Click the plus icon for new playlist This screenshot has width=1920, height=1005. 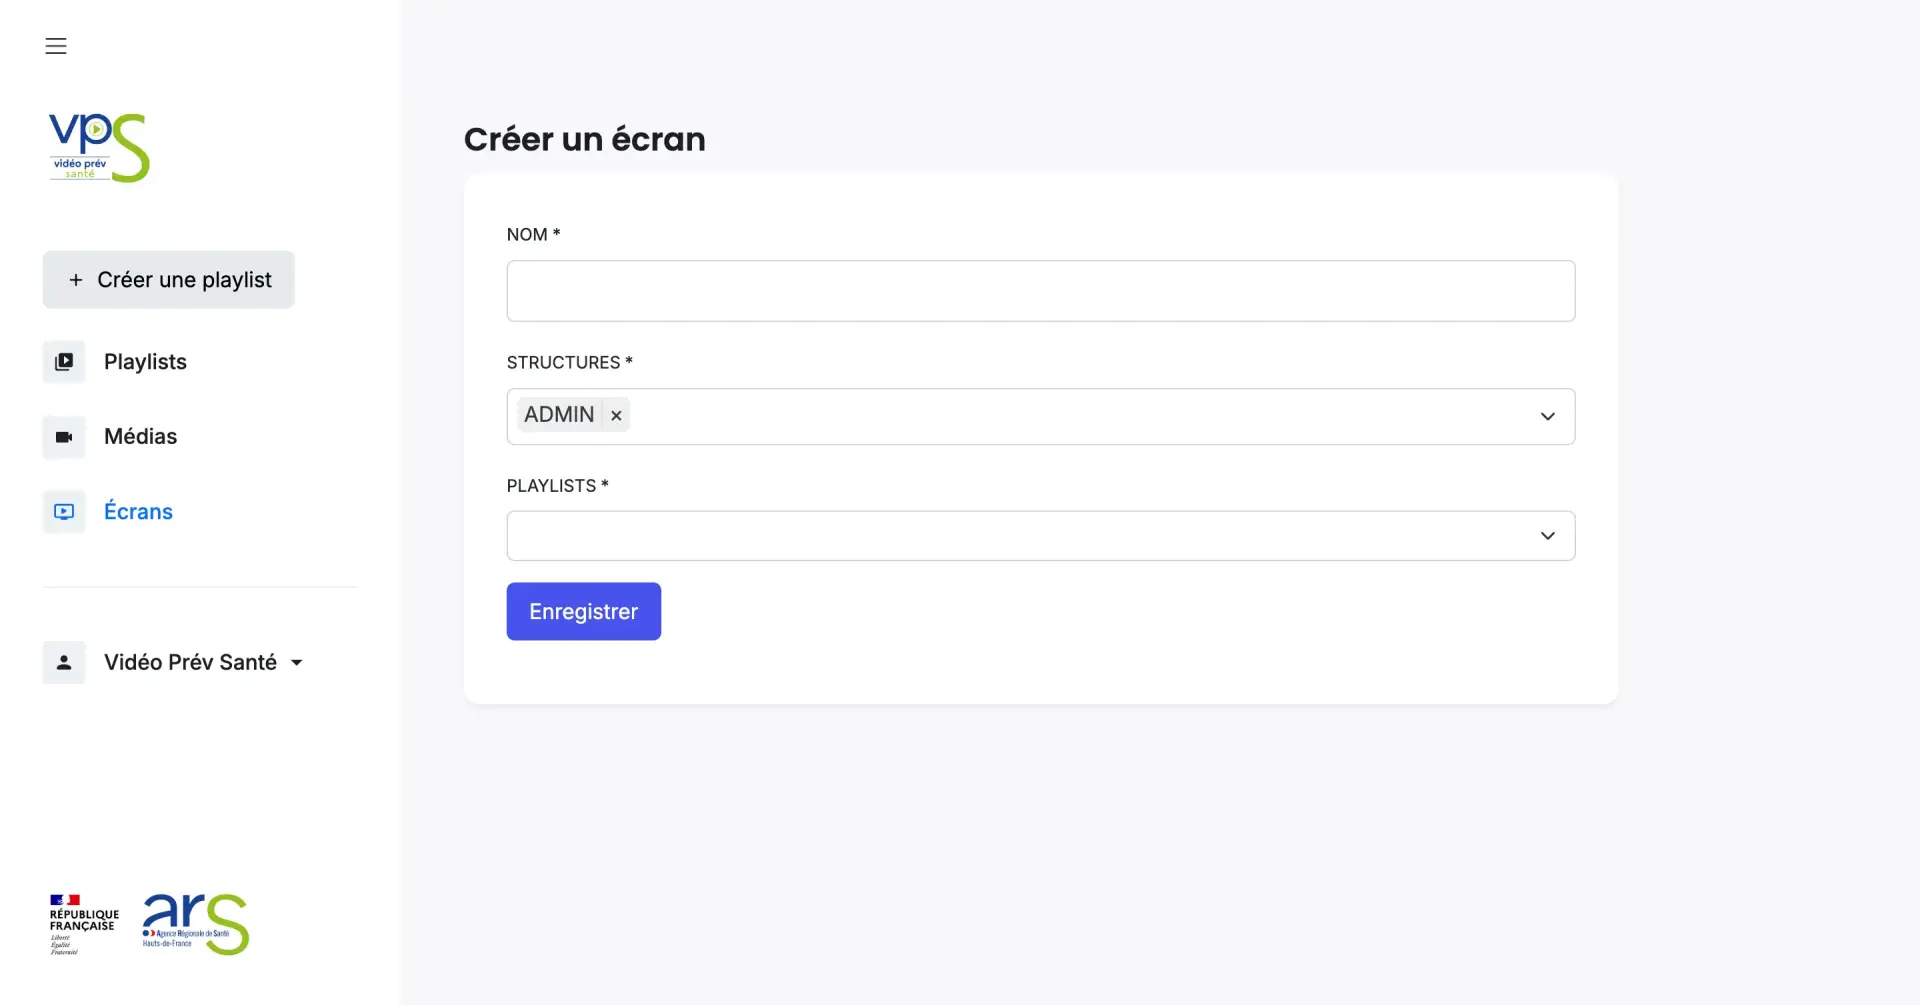(76, 280)
